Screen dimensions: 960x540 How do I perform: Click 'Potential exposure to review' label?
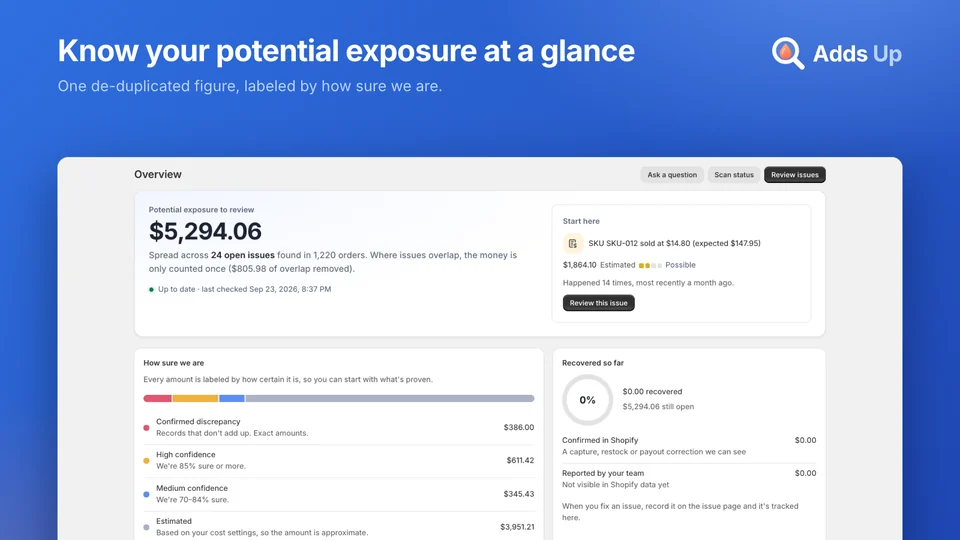tap(201, 210)
